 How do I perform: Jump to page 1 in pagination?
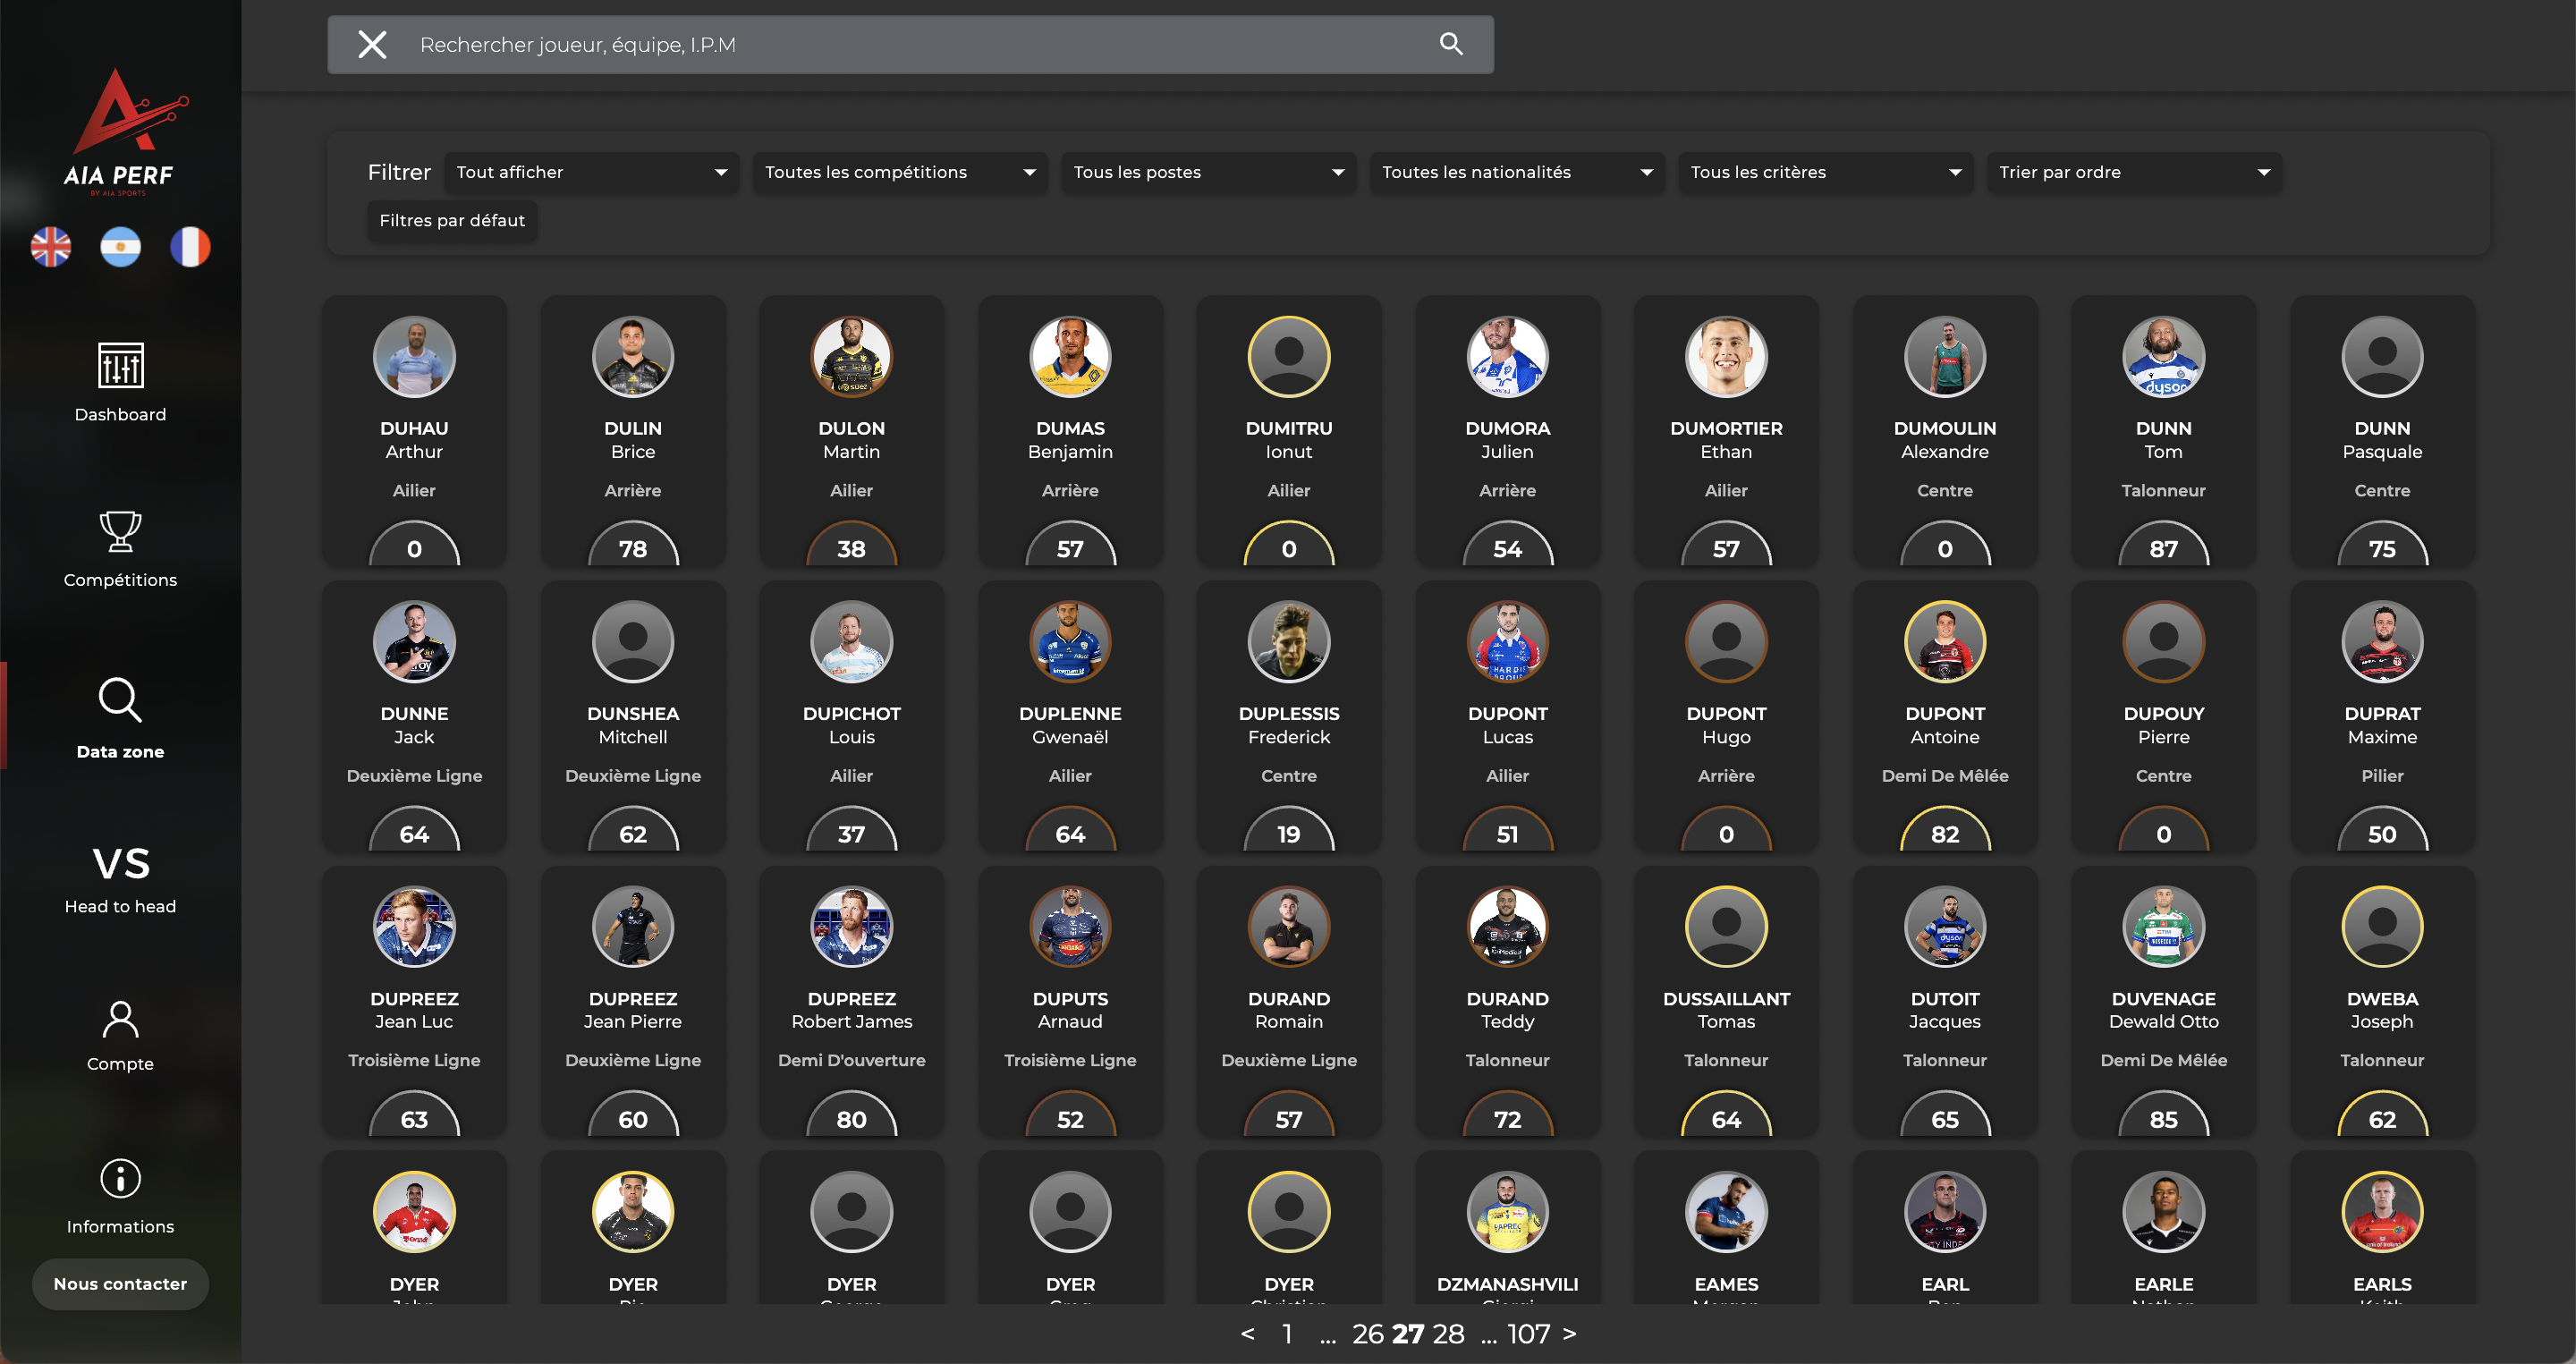1288,1333
